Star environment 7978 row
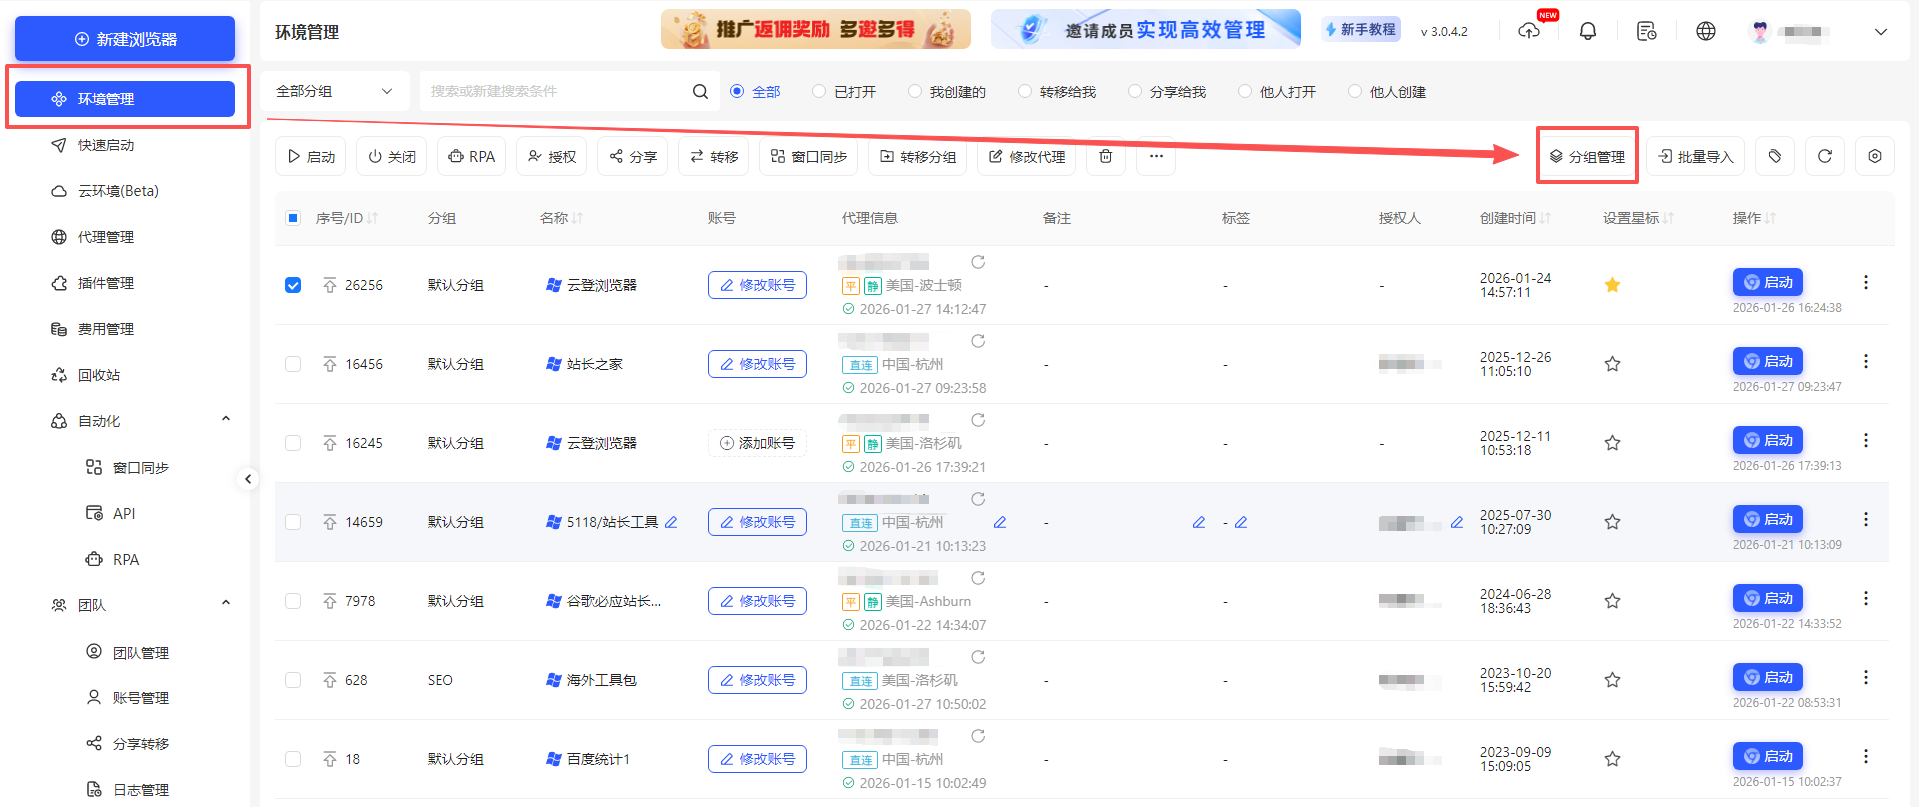Image resolution: width=1919 pixels, height=807 pixels. click(x=1612, y=601)
